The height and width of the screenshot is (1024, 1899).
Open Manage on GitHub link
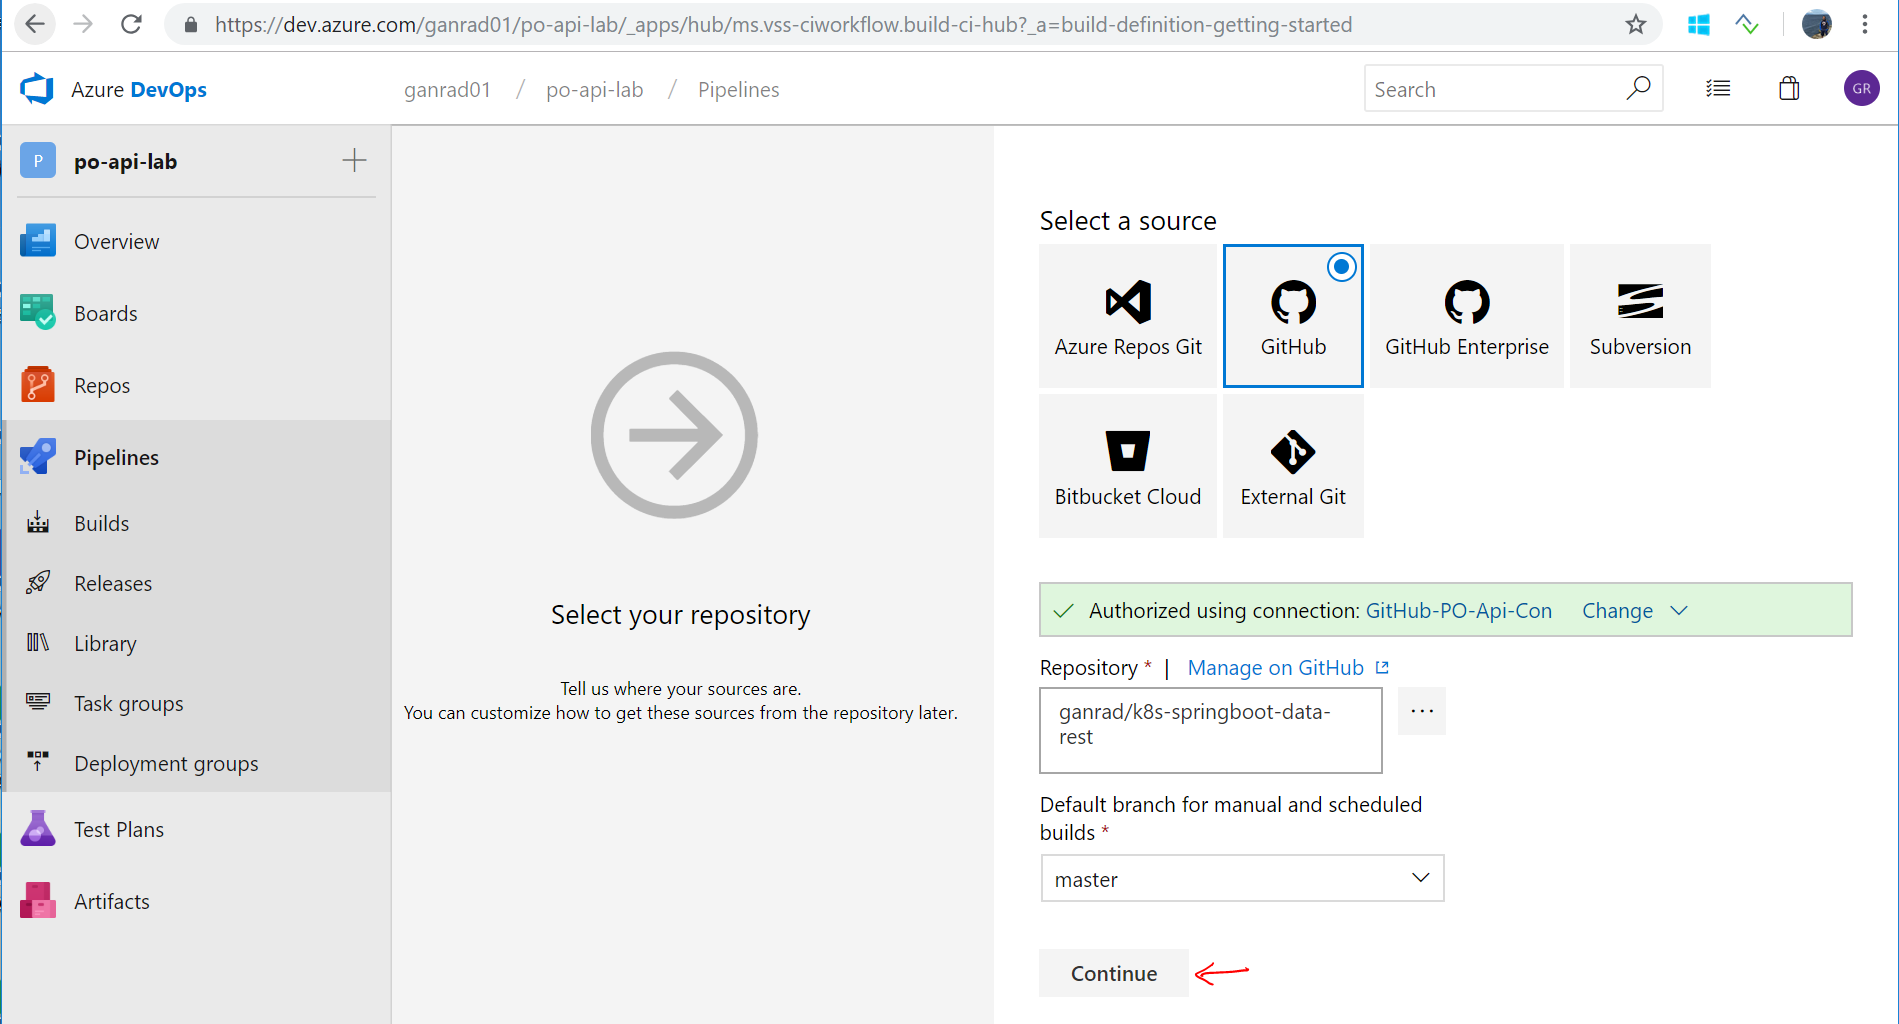tap(1275, 667)
